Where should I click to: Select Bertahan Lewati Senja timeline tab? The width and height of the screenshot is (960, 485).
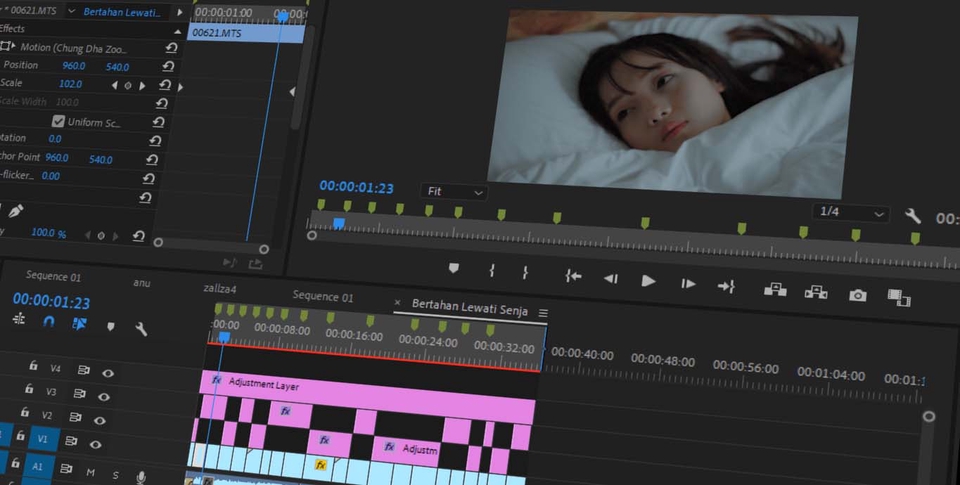[x=470, y=307]
